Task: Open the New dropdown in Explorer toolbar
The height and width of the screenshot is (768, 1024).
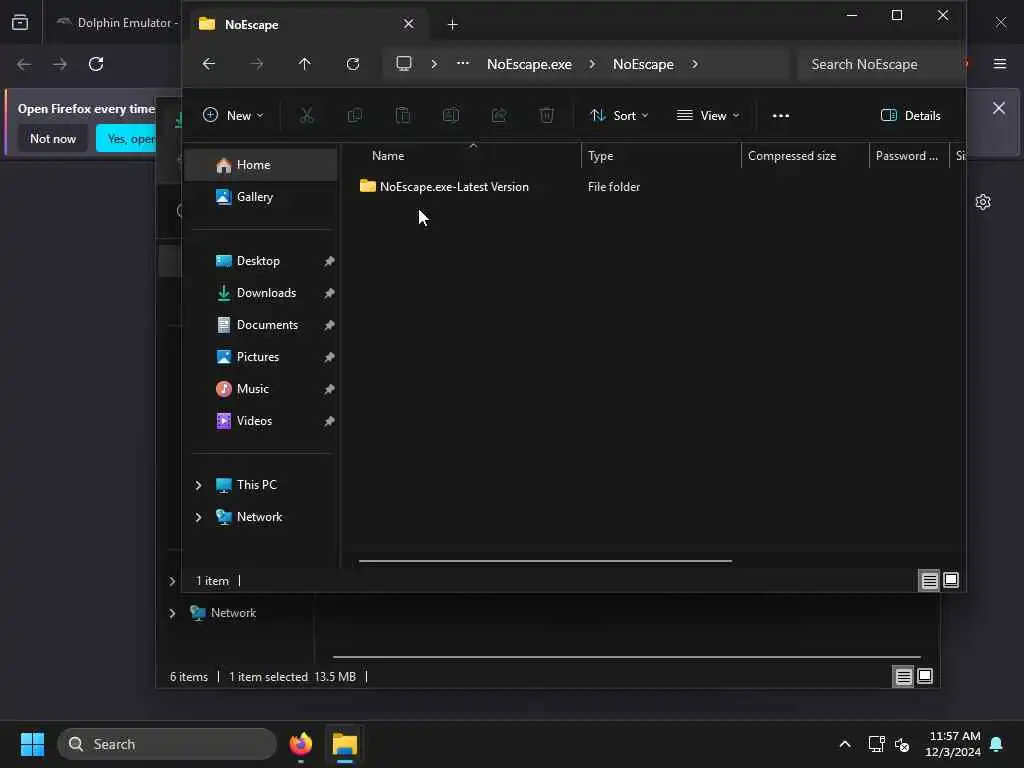Action: [233, 116]
